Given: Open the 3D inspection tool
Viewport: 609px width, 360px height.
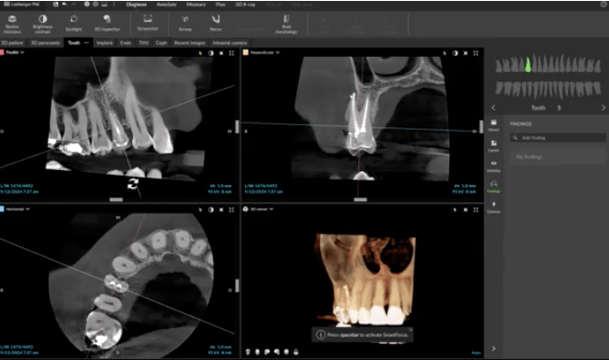Looking at the screenshot, I should 107,23.
